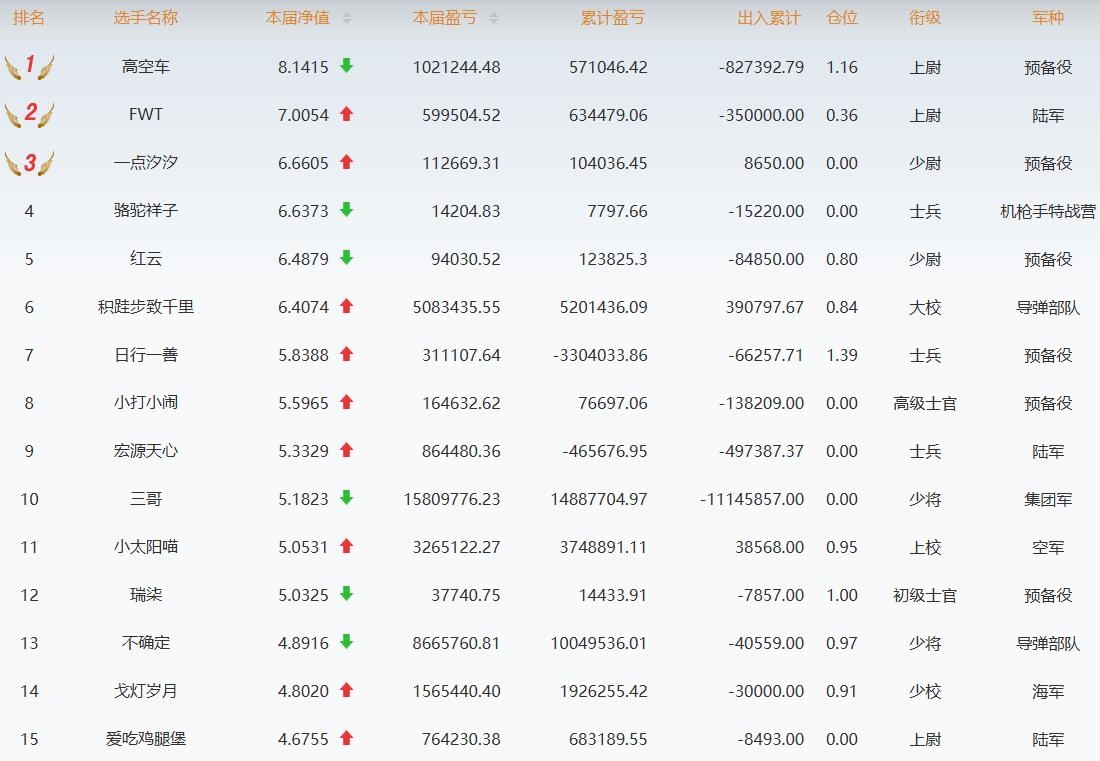This screenshot has width=1100, height=761.
Task: Select player name 三哥
Action: [x=146, y=499]
